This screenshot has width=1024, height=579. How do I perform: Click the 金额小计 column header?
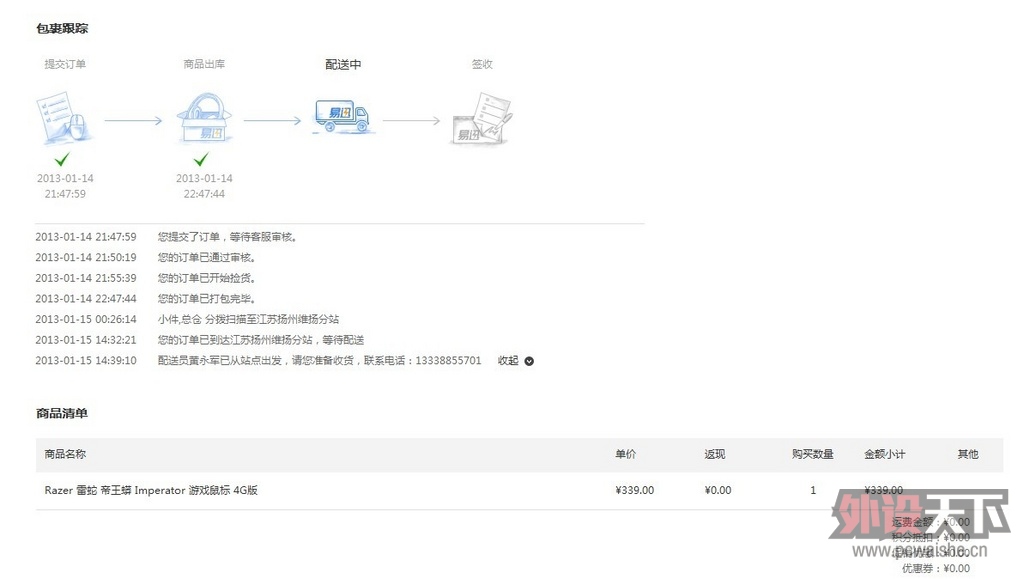point(885,454)
